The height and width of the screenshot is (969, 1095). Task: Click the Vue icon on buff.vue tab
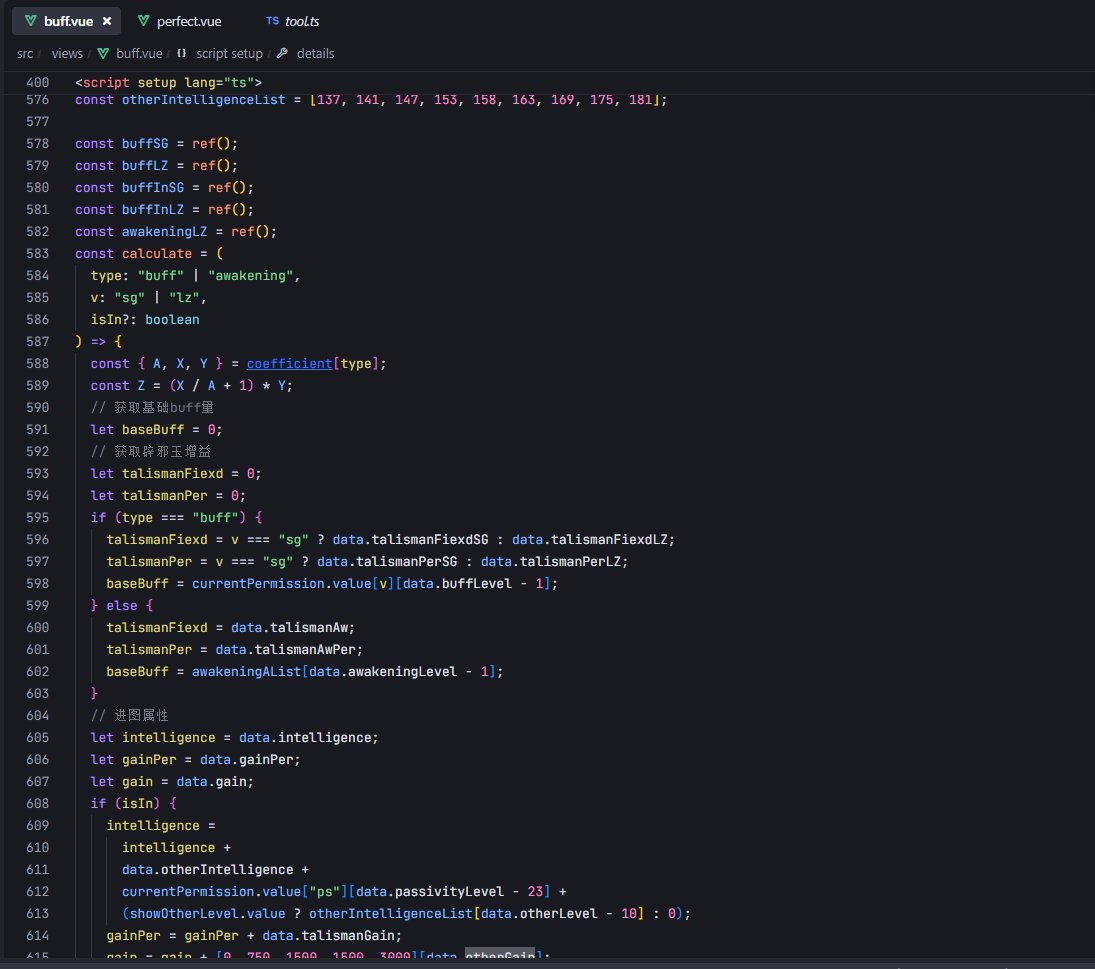coord(31,21)
